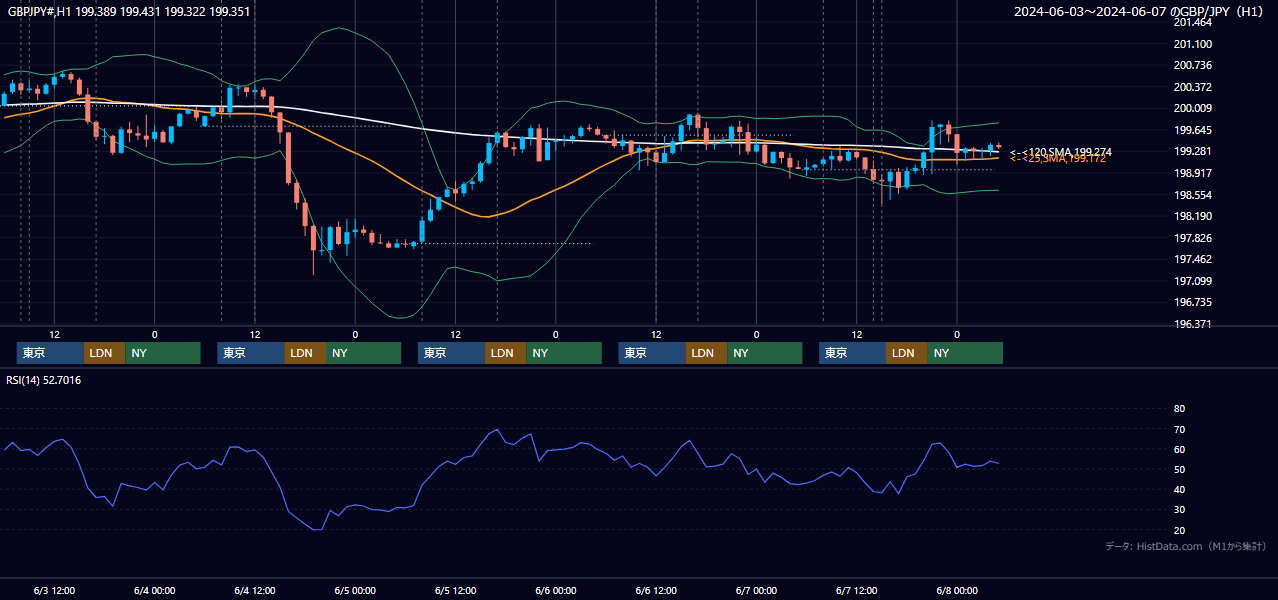1278x600 pixels.
Task: Click price axis value 196.371
Action: tap(1192, 324)
